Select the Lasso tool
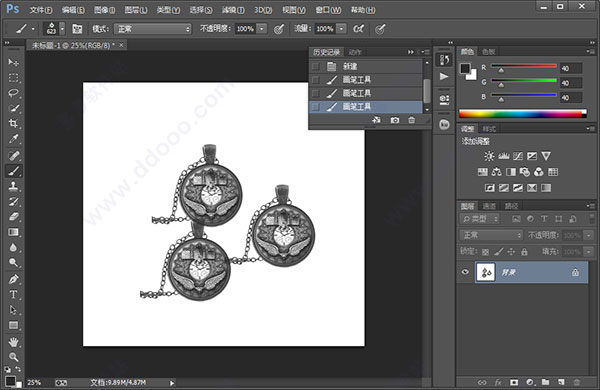 pyautogui.click(x=13, y=93)
